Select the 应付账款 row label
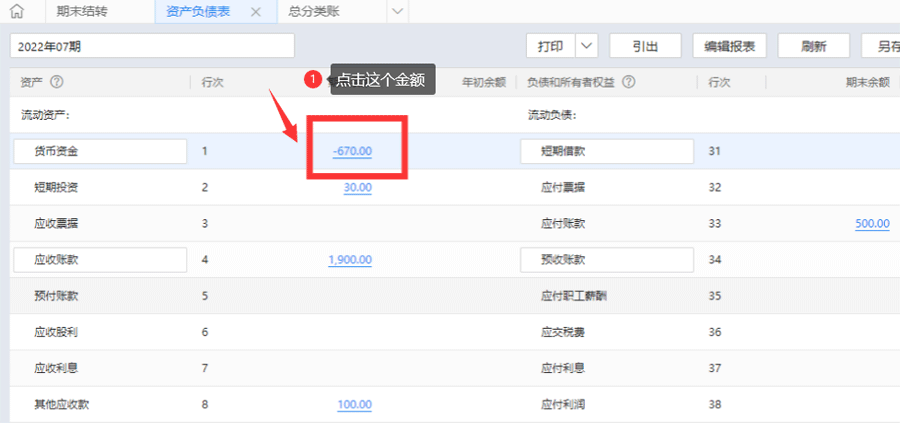This screenshot has width=900, height=423. coord(562,224)
